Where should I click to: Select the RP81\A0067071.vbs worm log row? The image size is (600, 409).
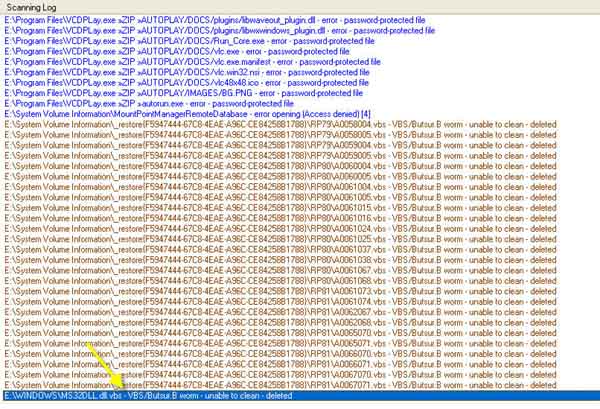280,385
